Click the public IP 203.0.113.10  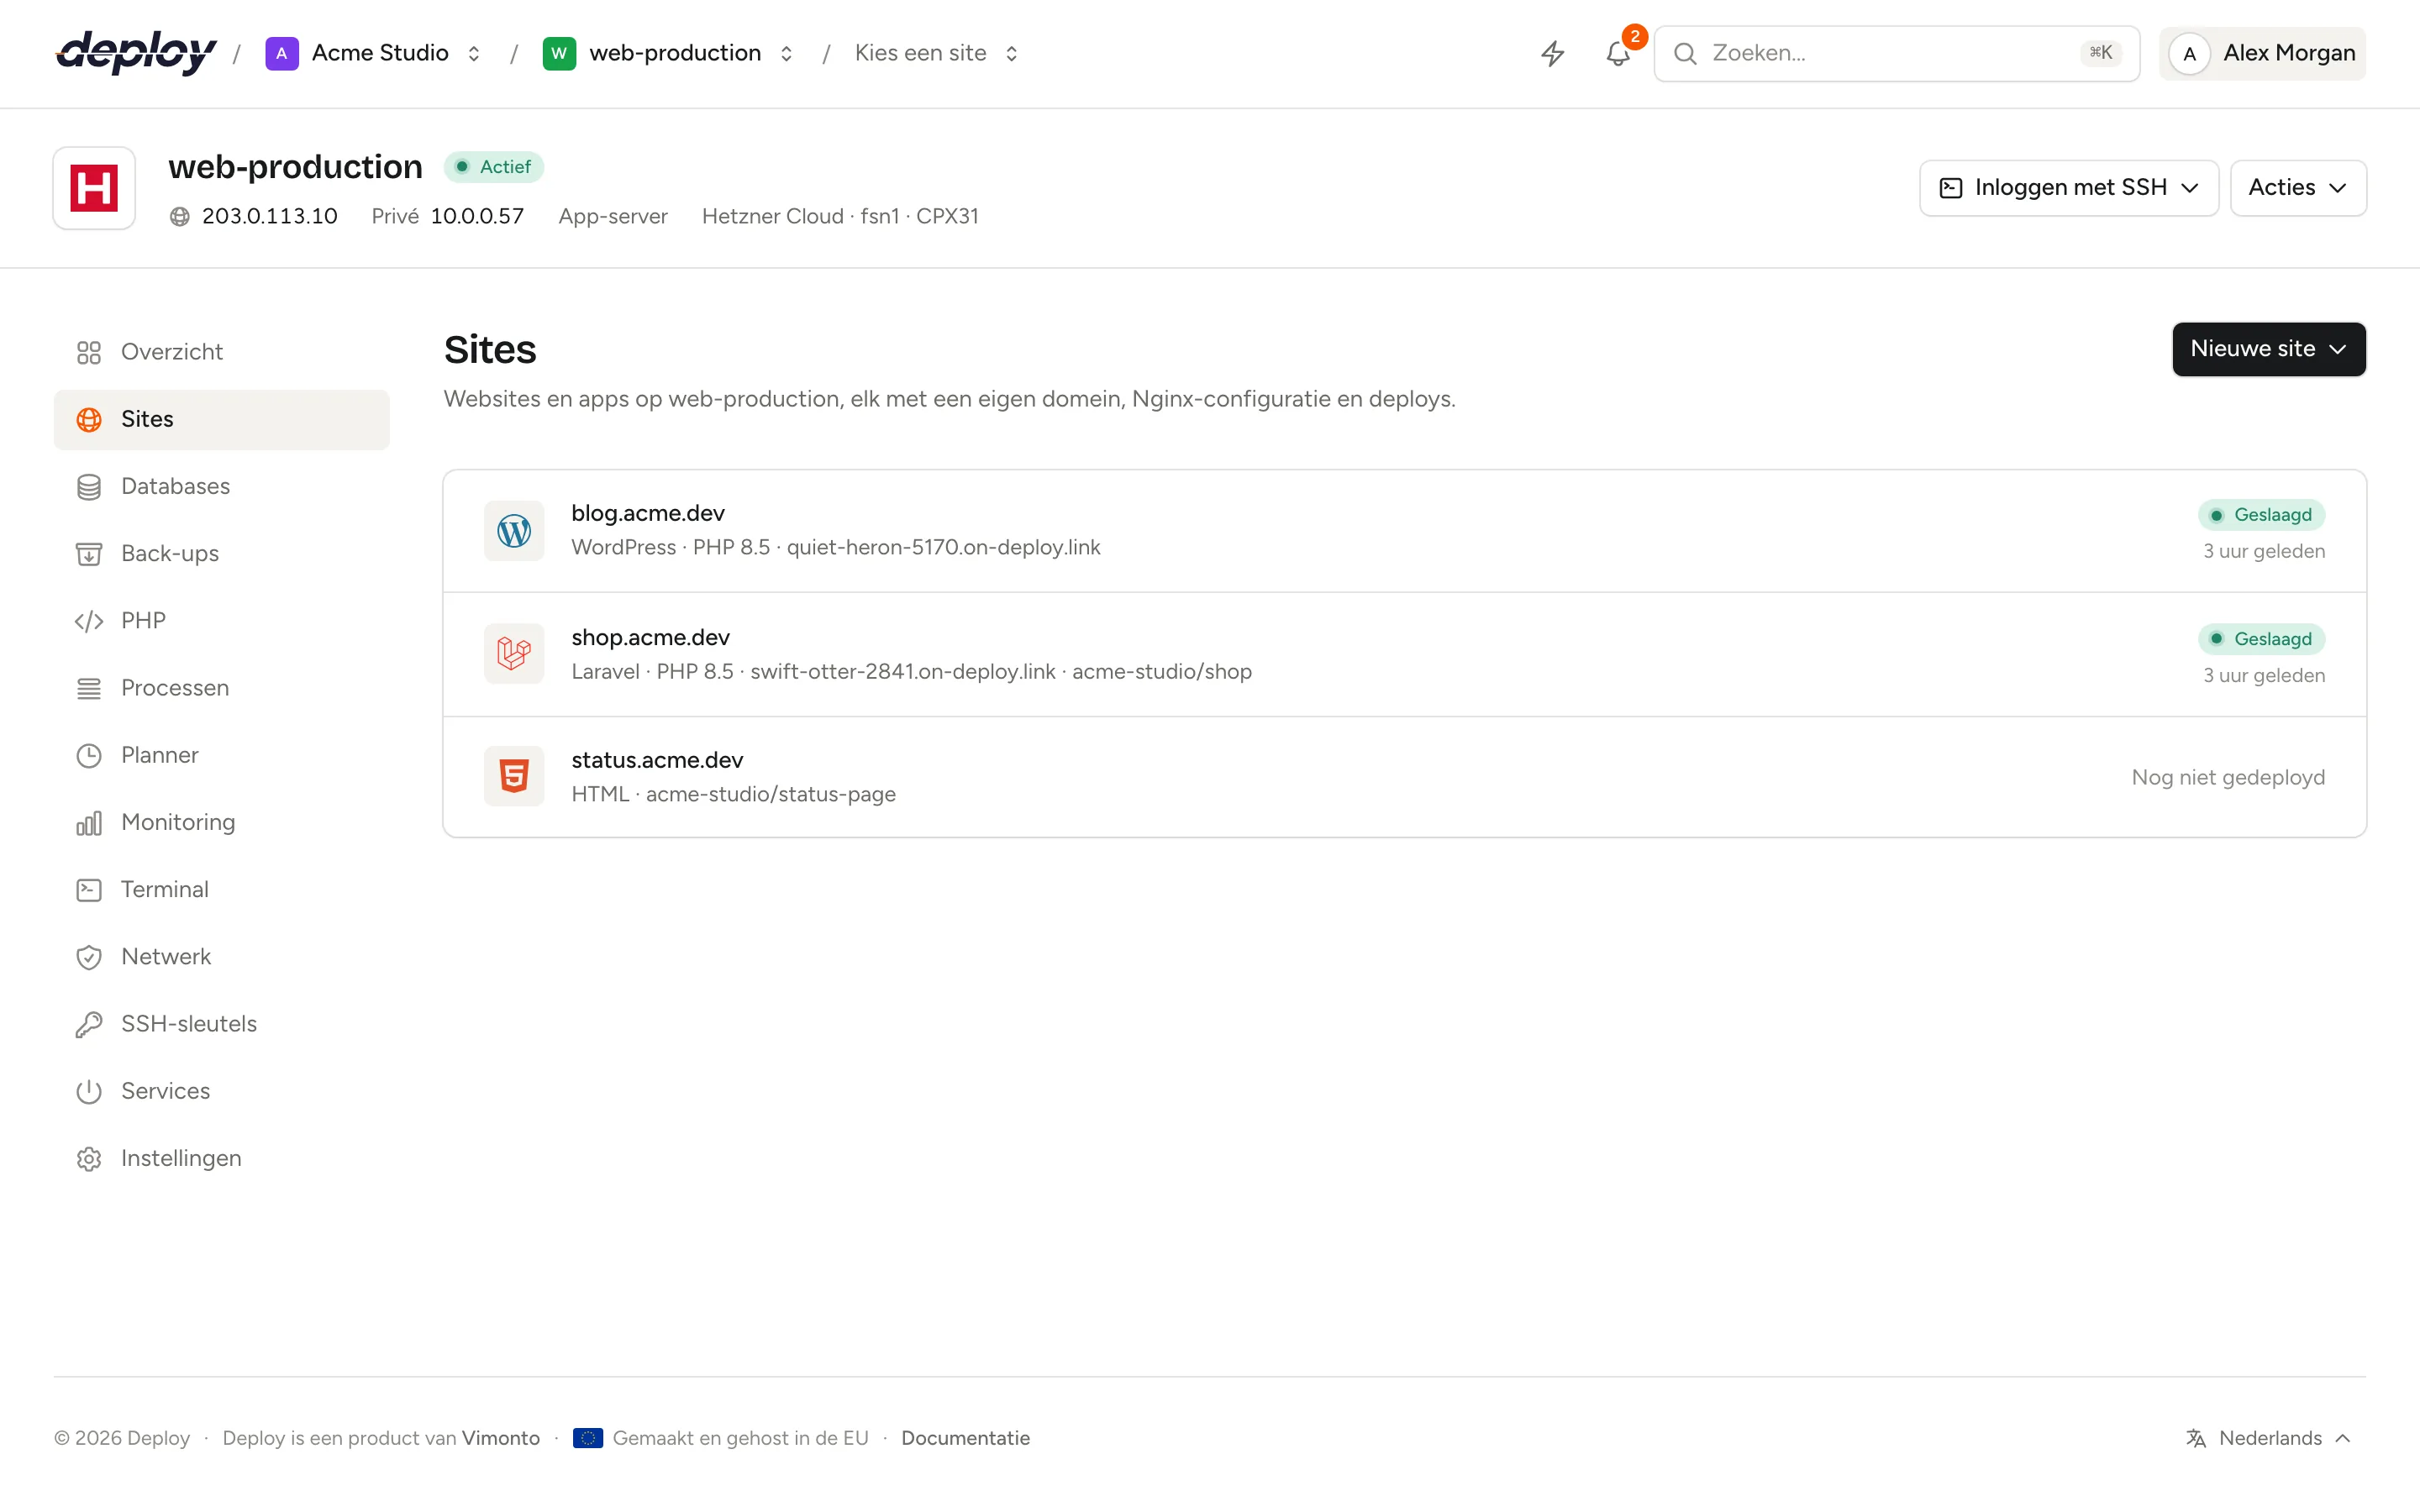pos(270,217)
